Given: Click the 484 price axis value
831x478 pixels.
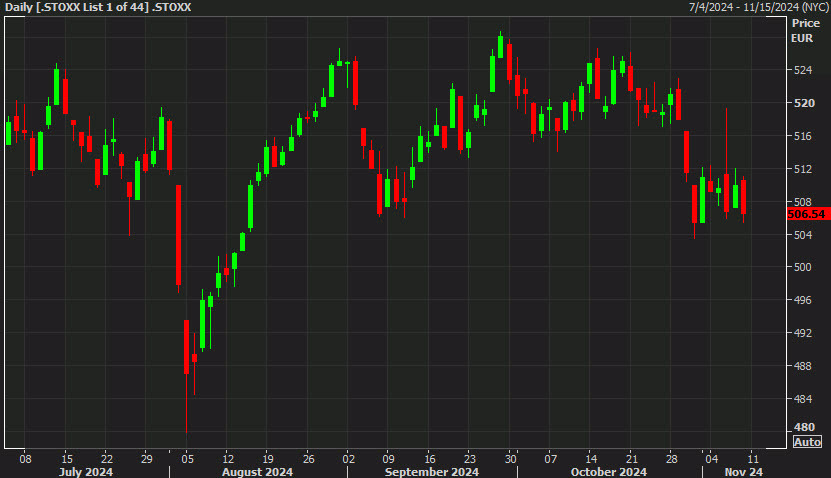Looking at the screenshot, I should click(803, 399).
